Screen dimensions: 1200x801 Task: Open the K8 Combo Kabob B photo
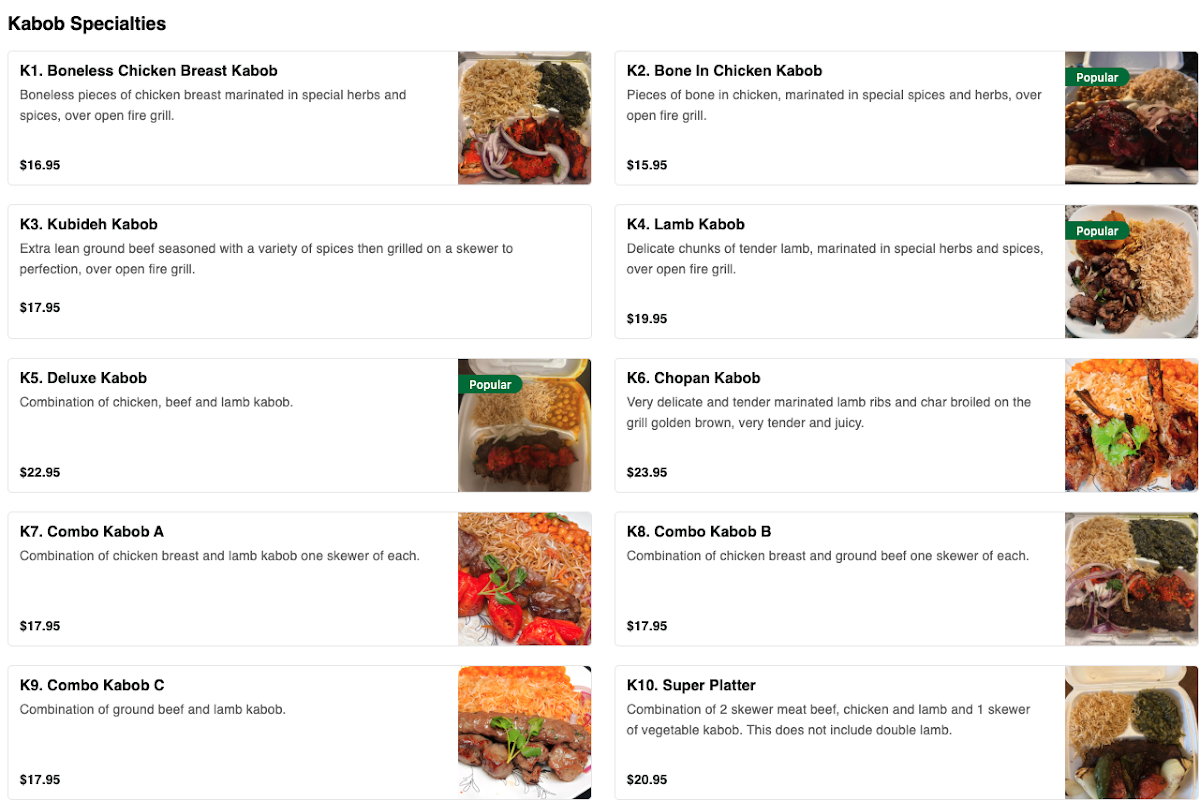coord(1131,579)
